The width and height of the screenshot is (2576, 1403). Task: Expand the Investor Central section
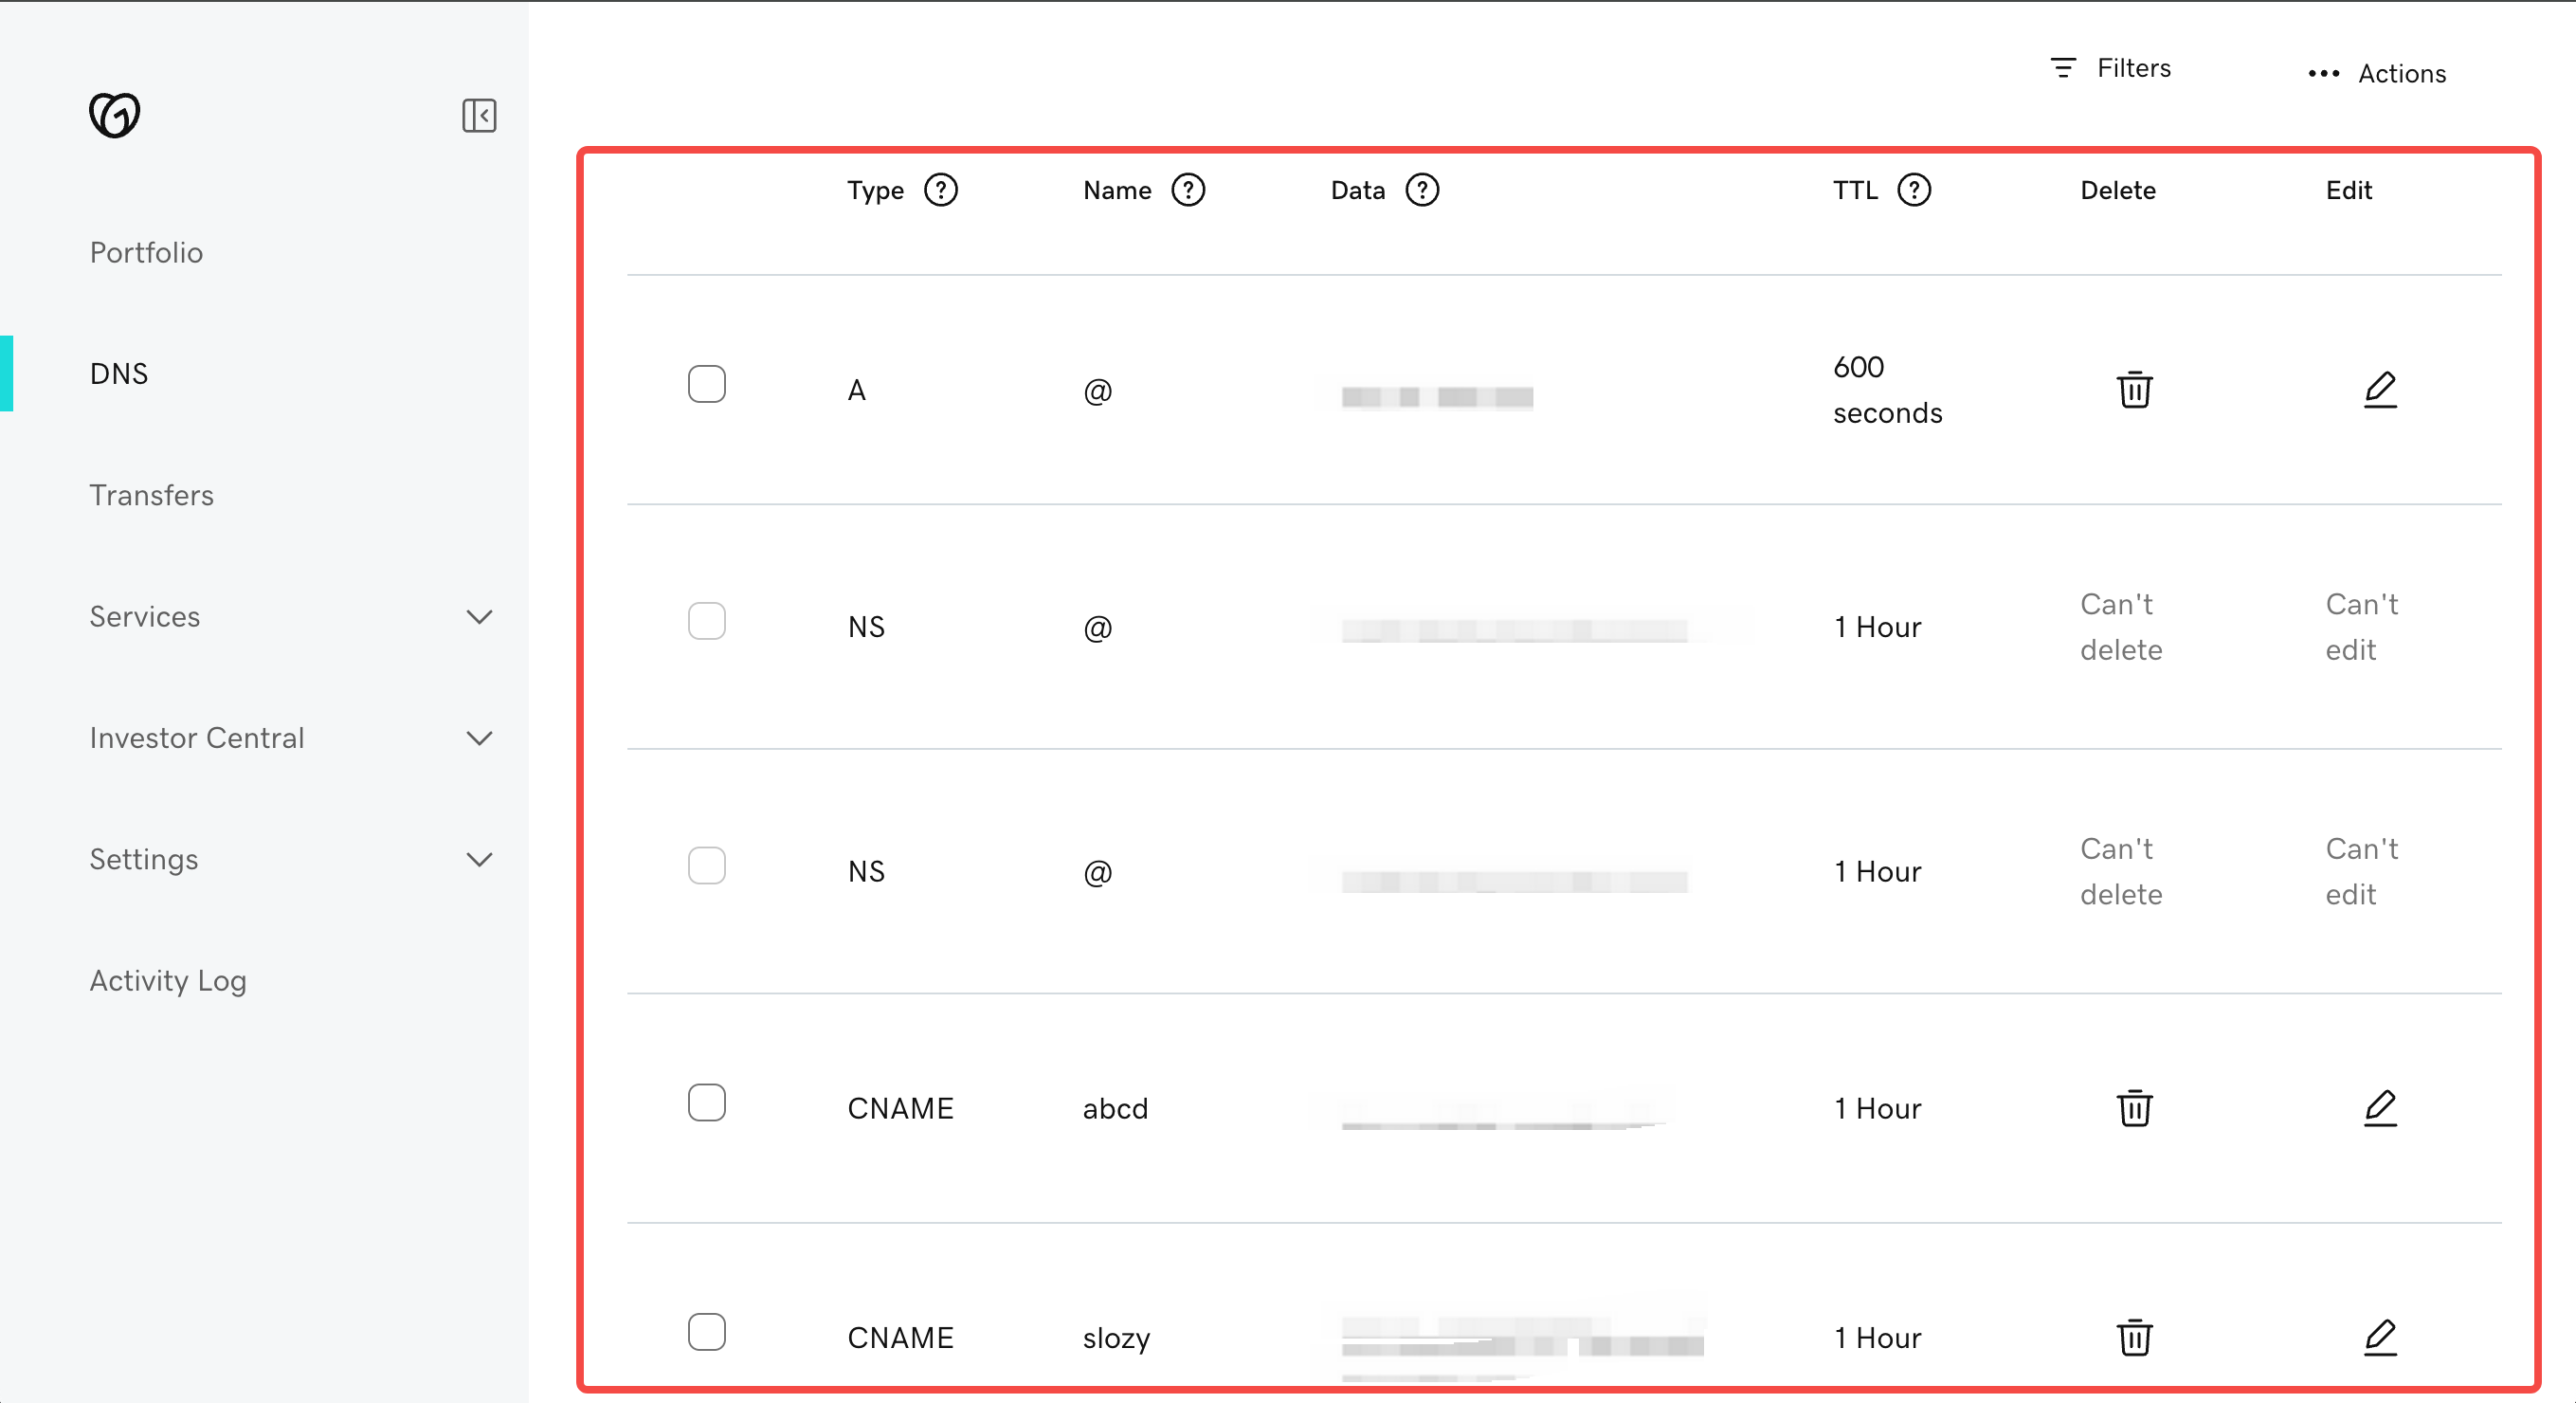(479, 738)
